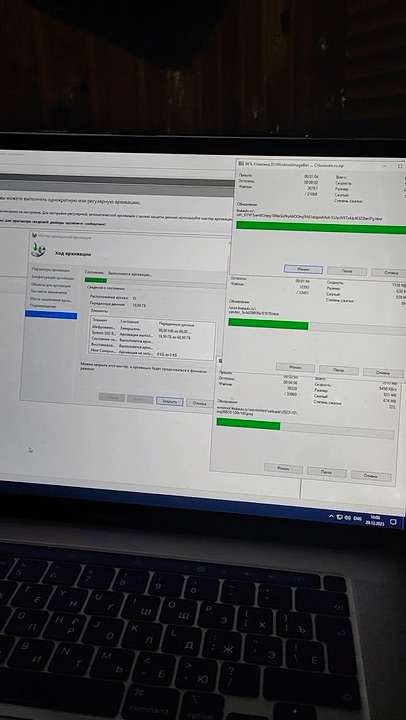Click the backup wizard title bar icon
Screen dimensions: 406x720
[34, 236]
